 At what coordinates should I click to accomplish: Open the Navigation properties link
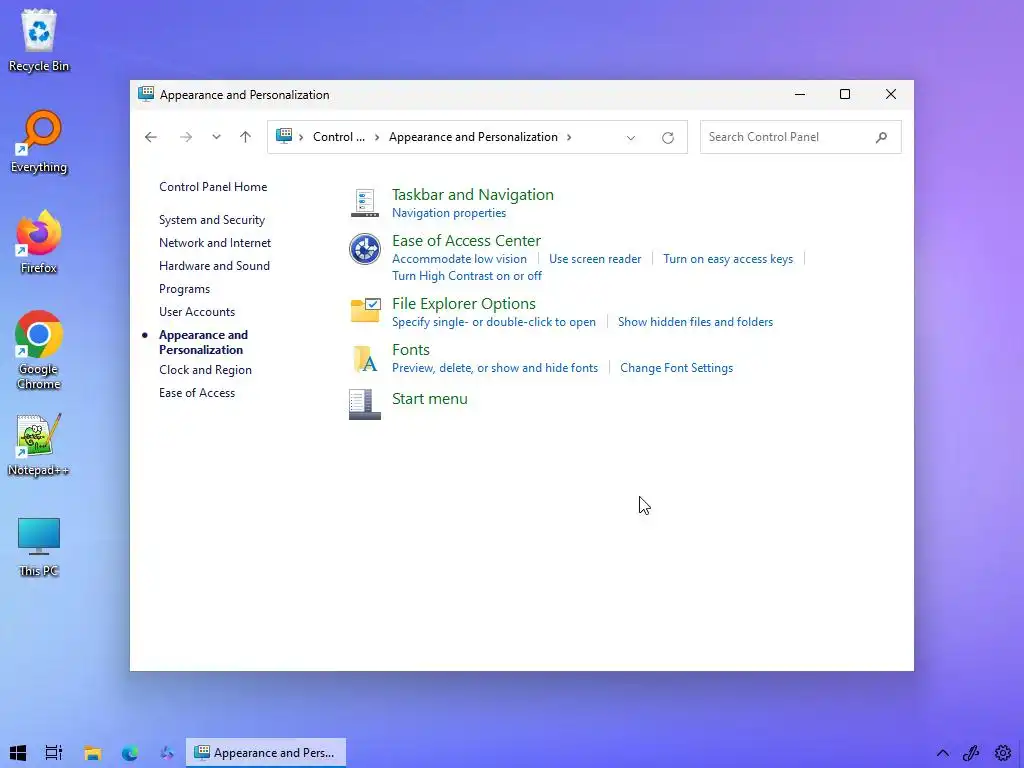[449, 213]
